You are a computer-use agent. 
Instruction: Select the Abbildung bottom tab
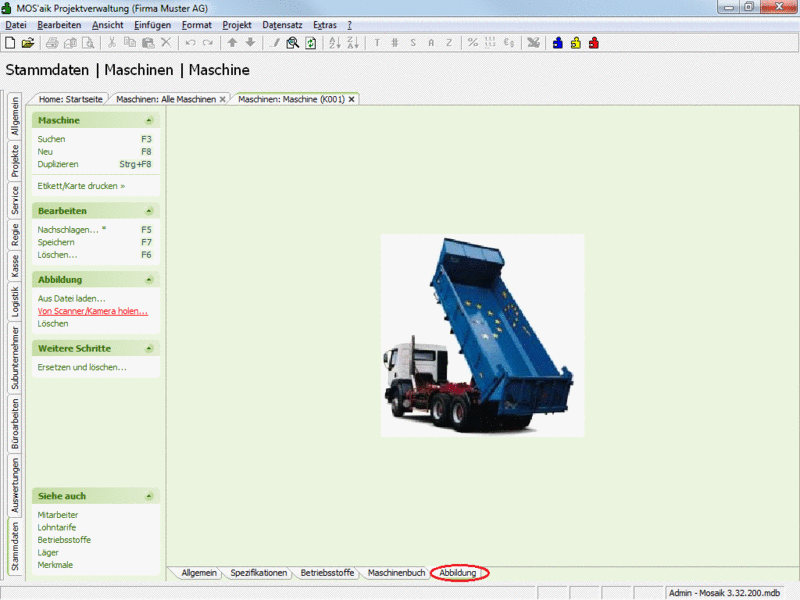pos(458,573)
